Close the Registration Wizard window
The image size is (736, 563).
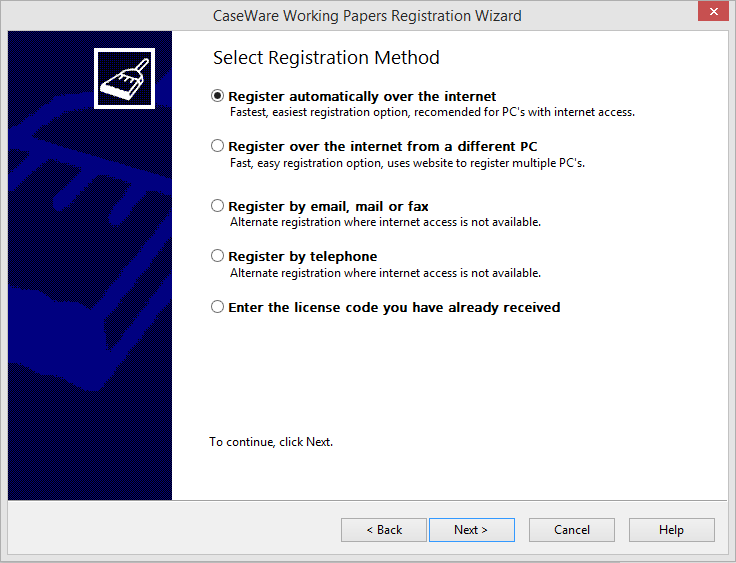pos(713,11)
